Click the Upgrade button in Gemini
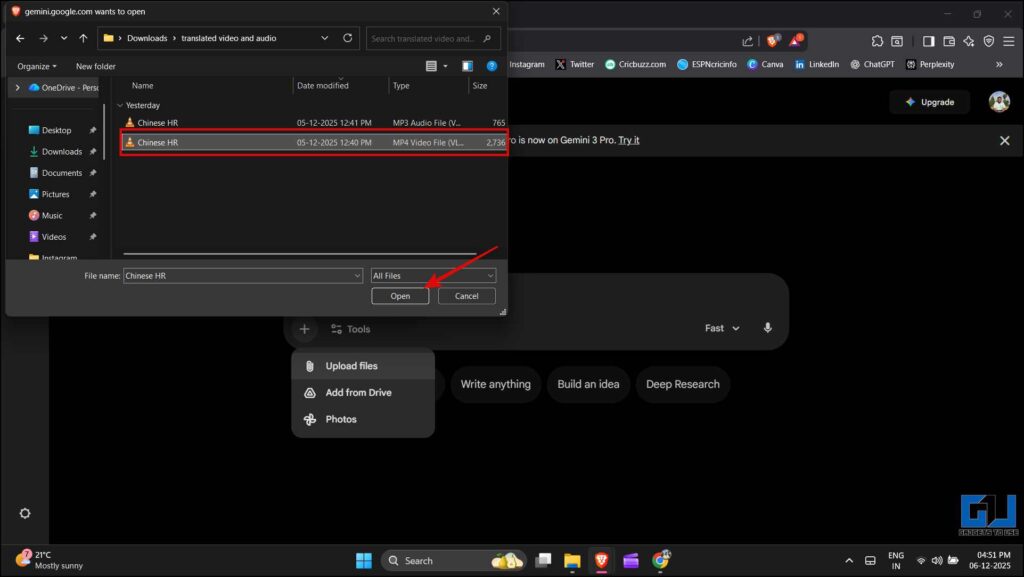Image resolution: width=1024 pixels, height=577 pixels. (x=929, y=102)
